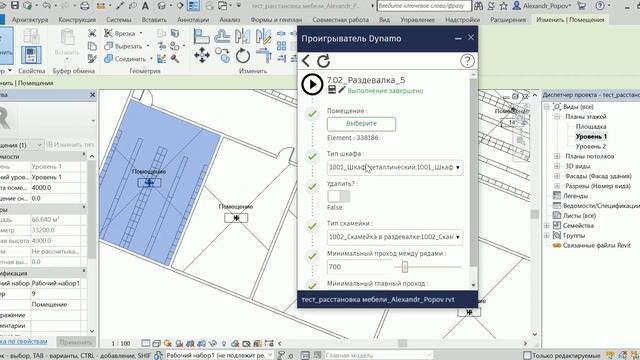Expand 3D виды in project browser
This screenshot has height=360, width=640.
coord(557,166)
